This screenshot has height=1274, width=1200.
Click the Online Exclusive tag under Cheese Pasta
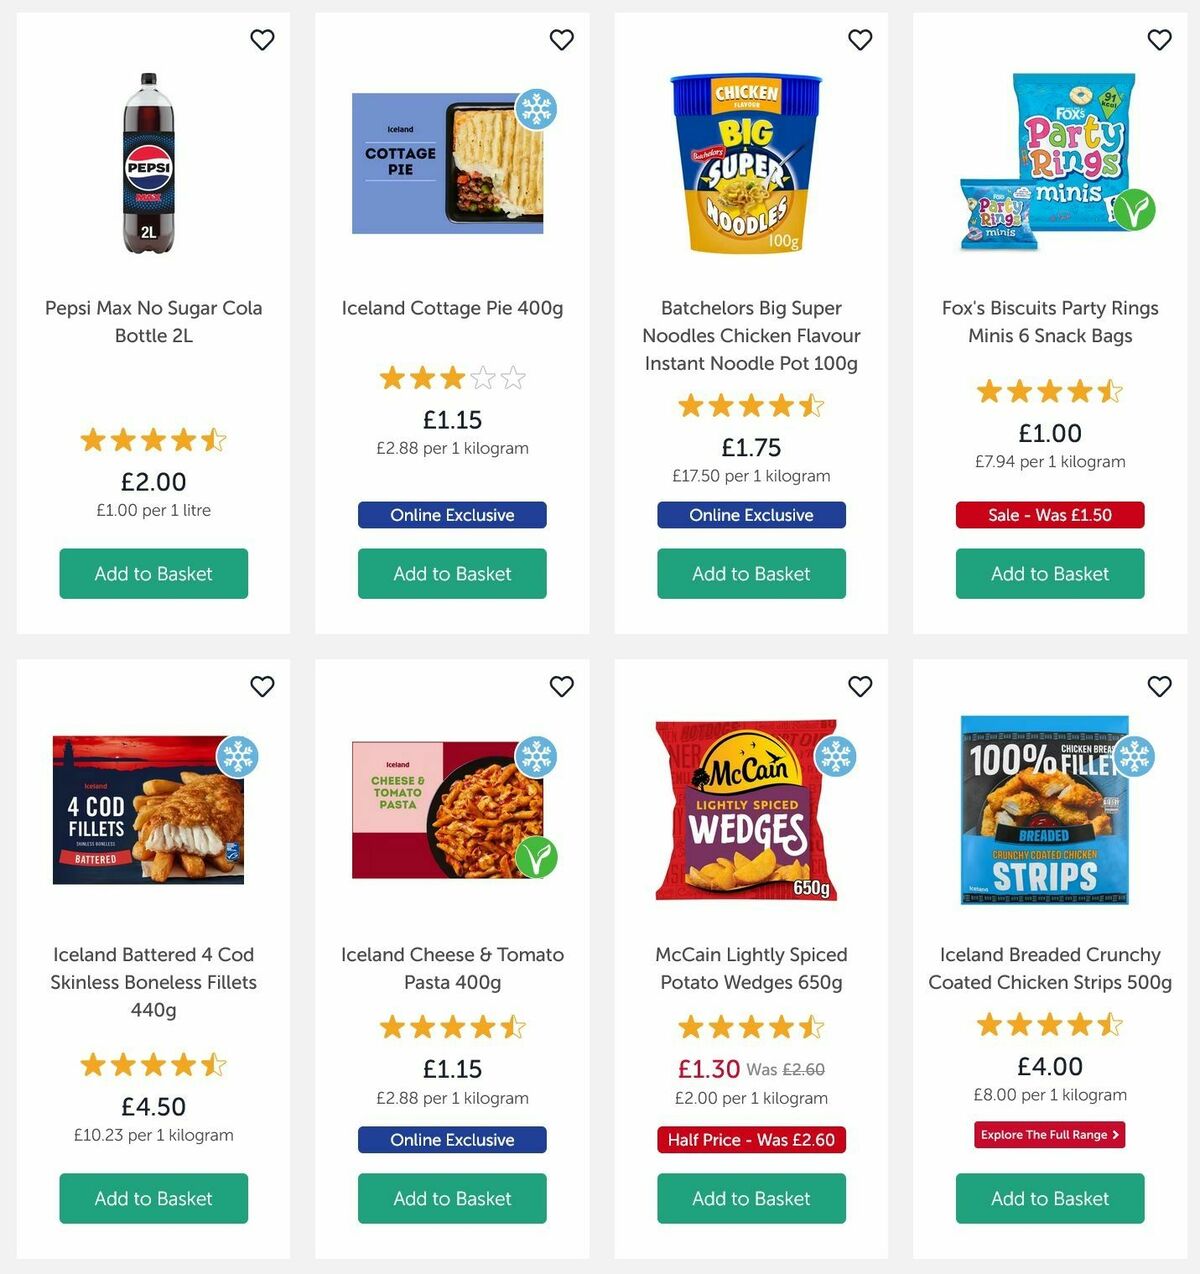pos(452,1139)
